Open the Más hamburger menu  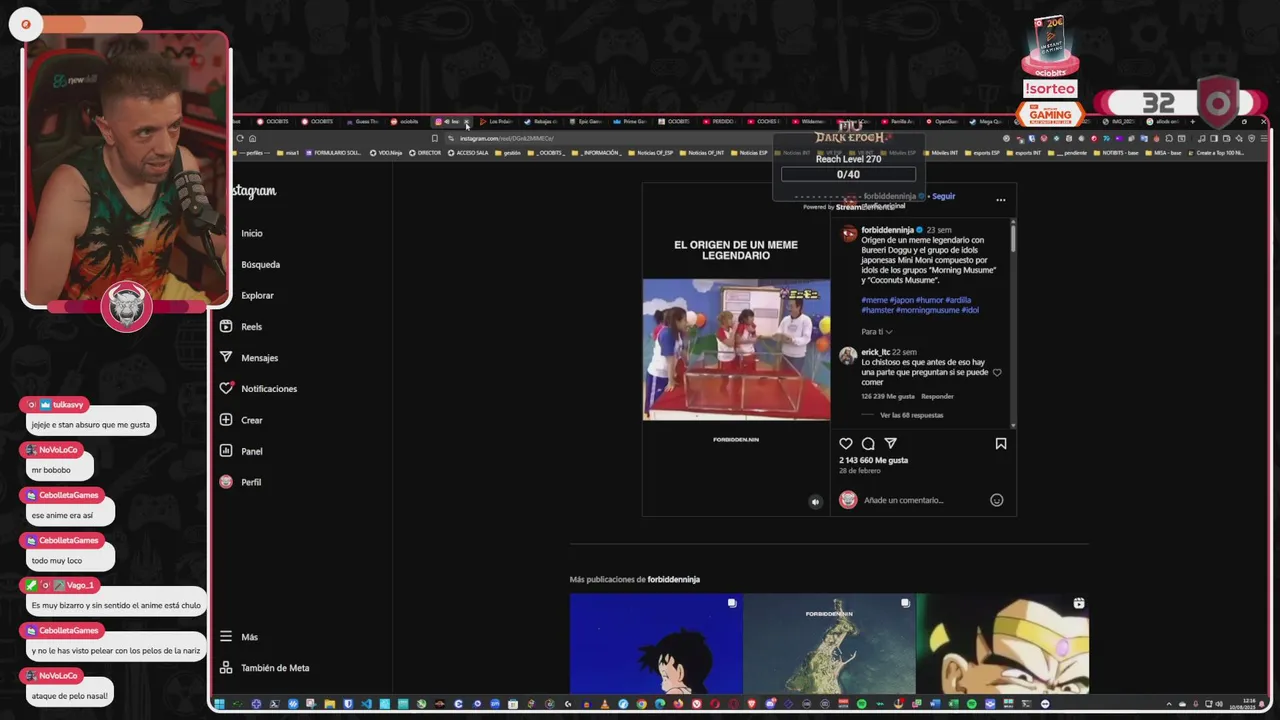[x=226, y=636]
